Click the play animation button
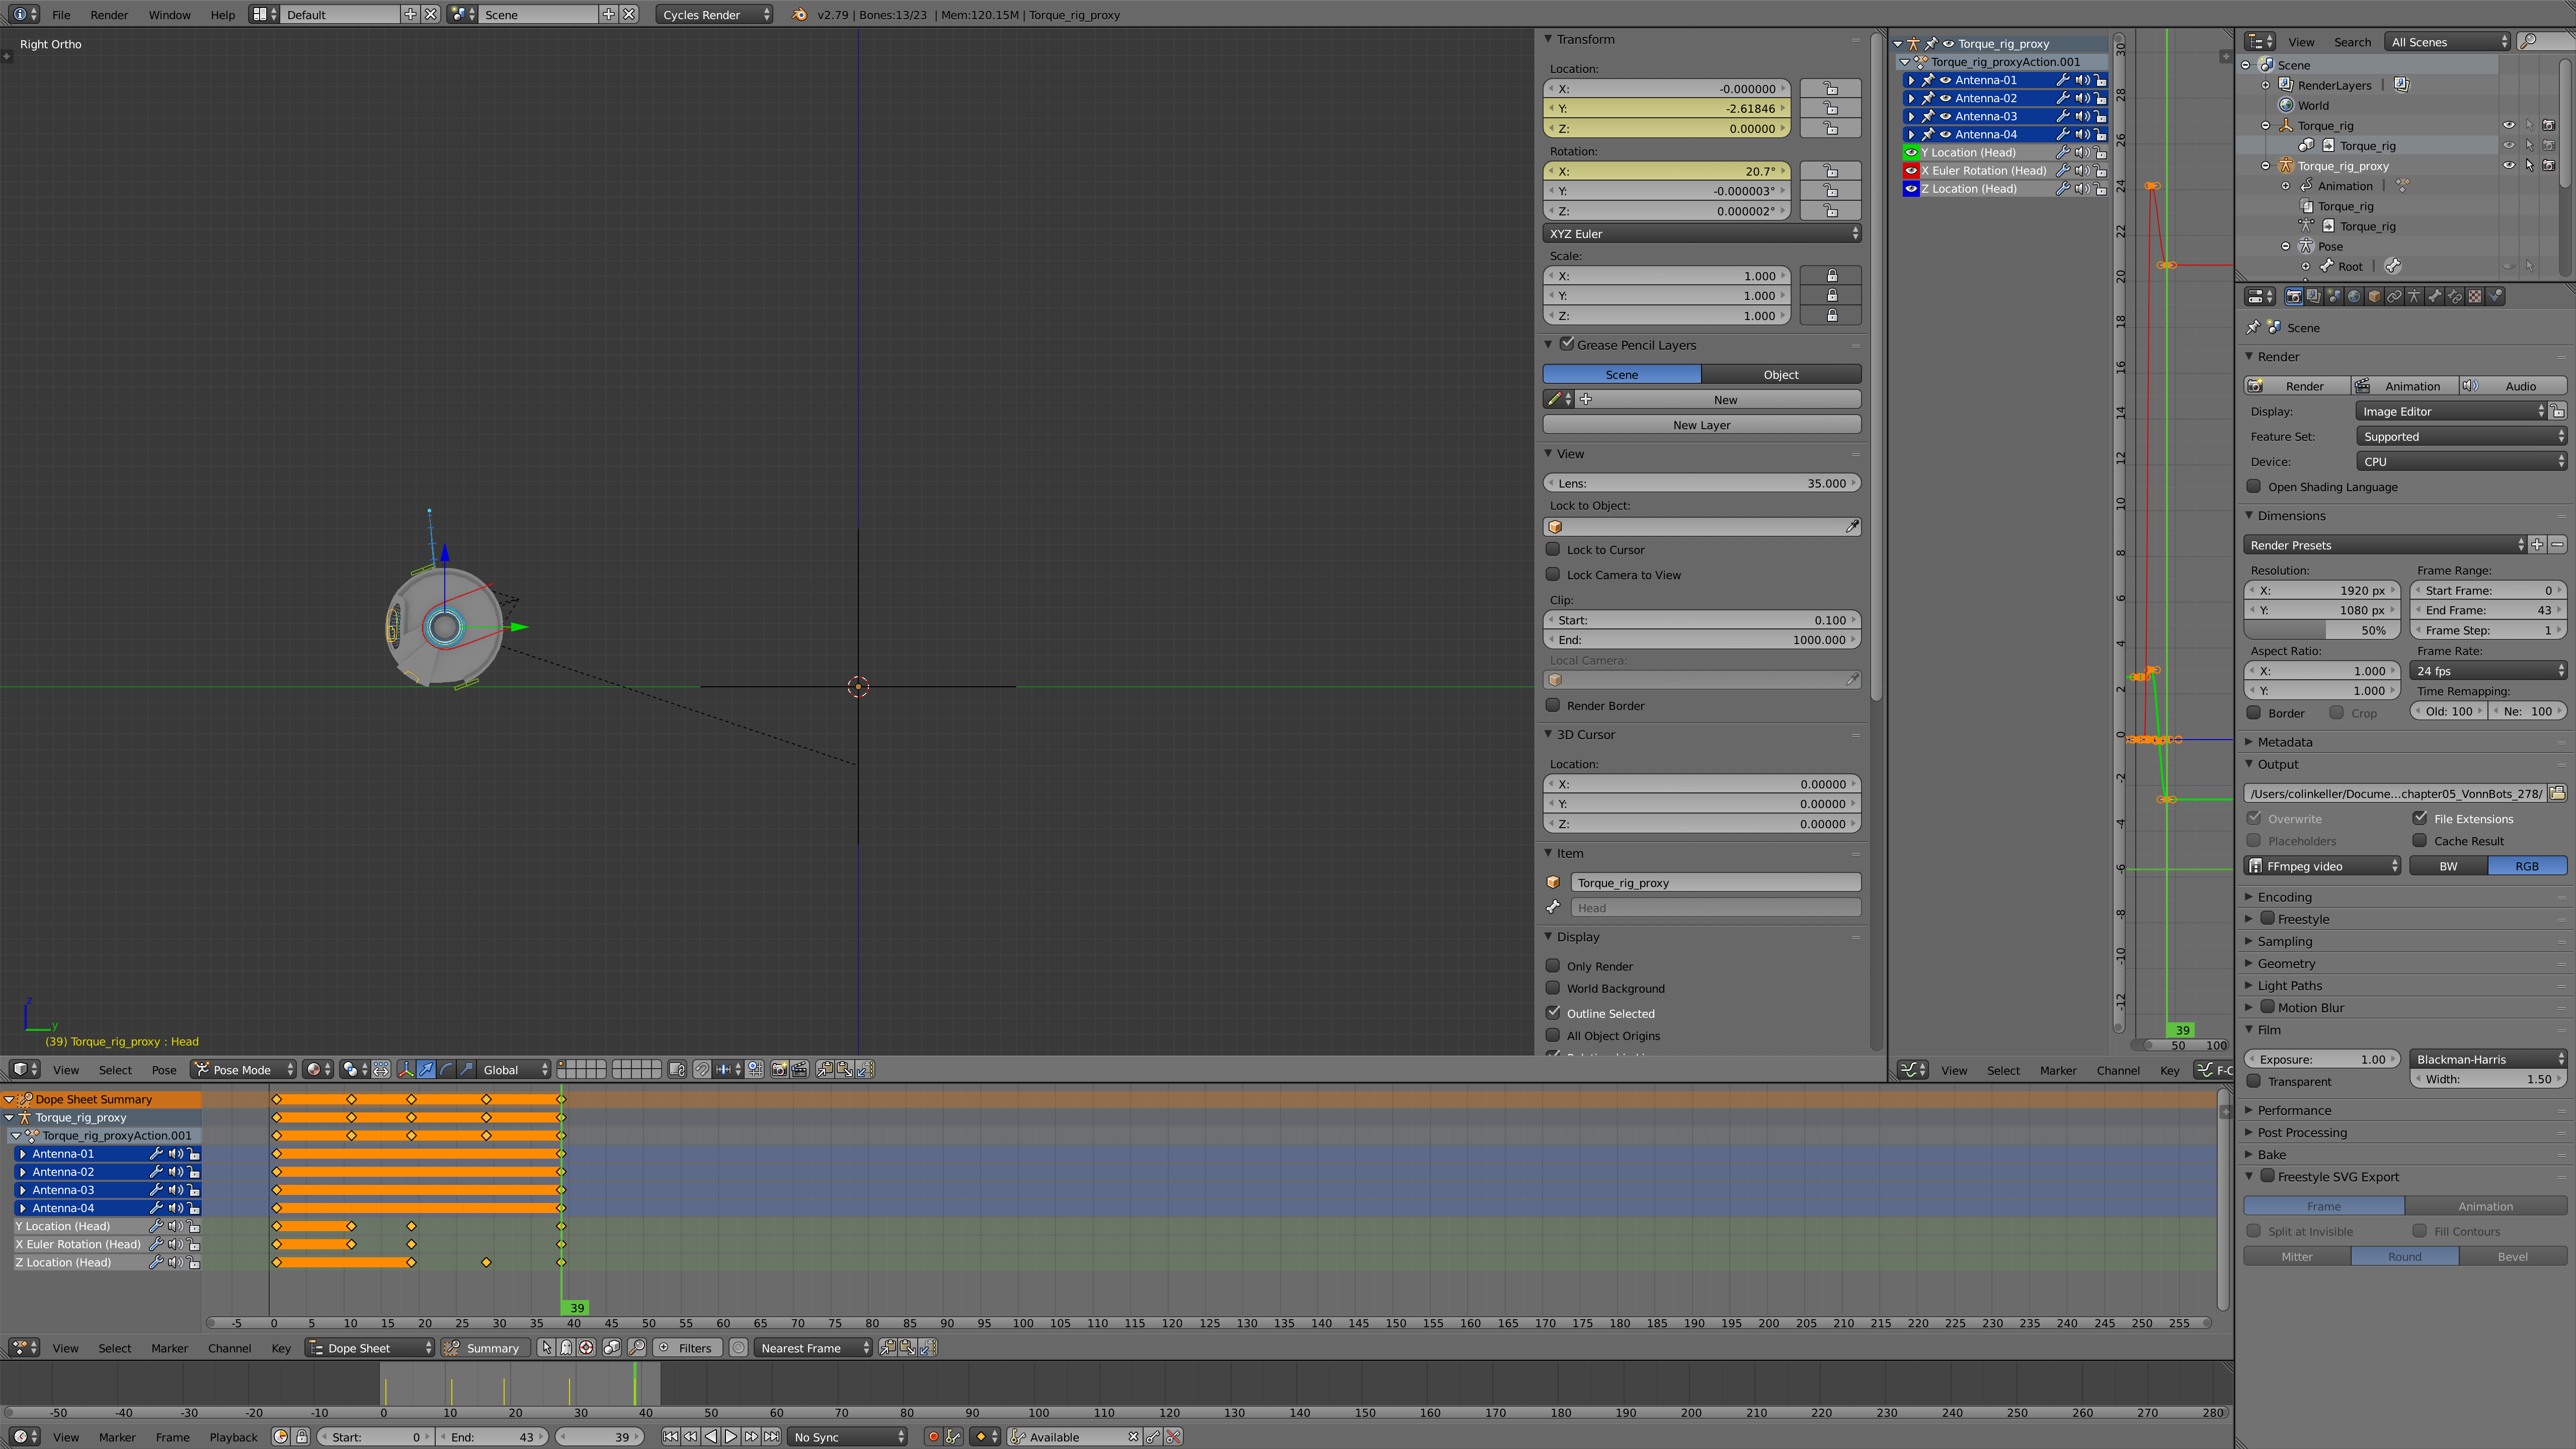 (x=731, y=1437)
